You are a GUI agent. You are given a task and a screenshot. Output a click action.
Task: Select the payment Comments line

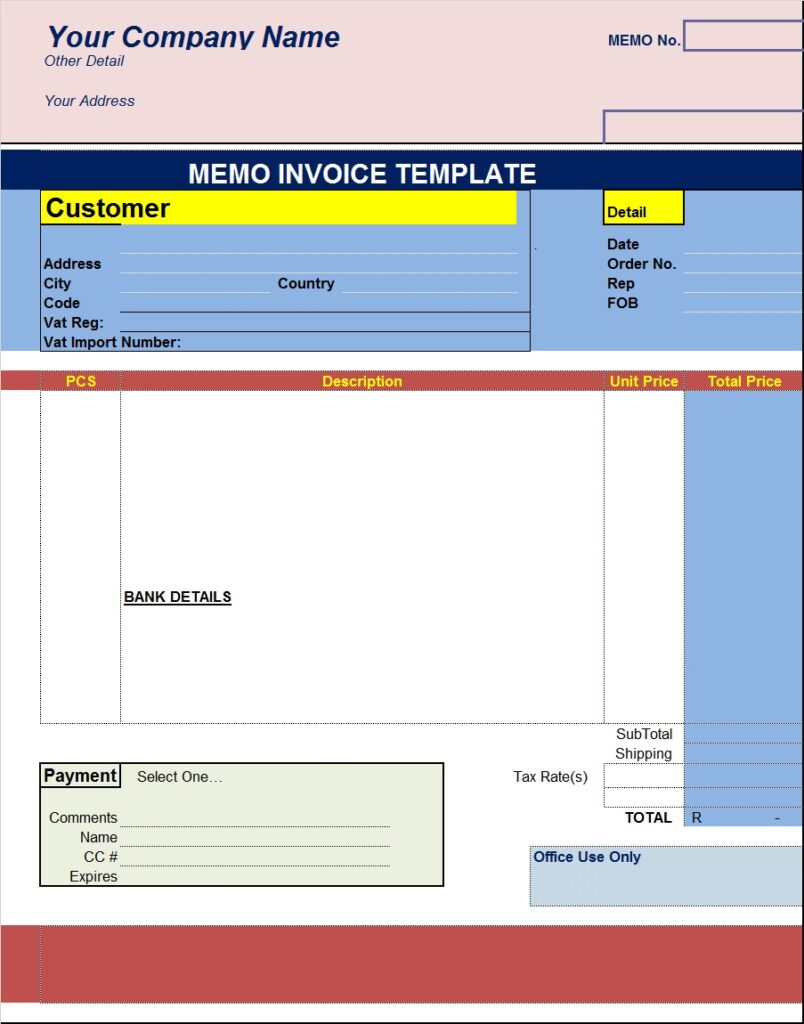[254, 818]
